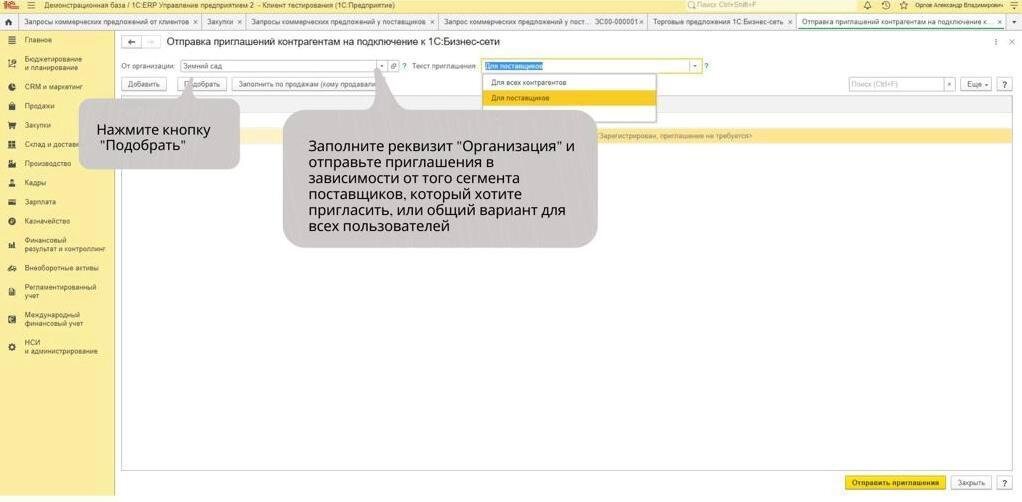Click the Подобрать button
This screenshot has height=502, width=1022.
click(x=202, y=85)
